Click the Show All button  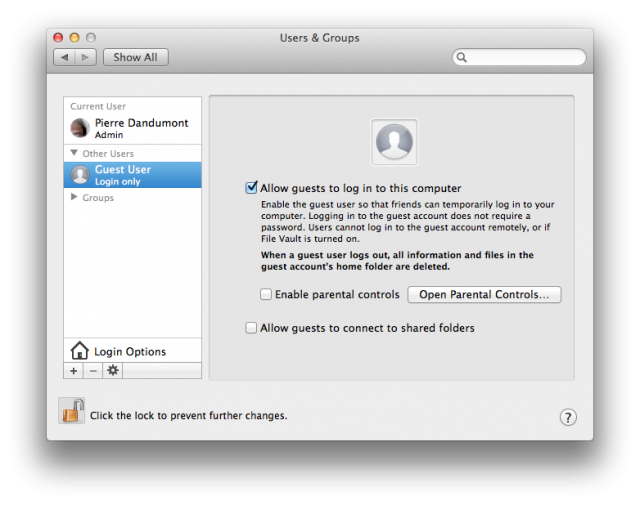(x=136, y=57)
